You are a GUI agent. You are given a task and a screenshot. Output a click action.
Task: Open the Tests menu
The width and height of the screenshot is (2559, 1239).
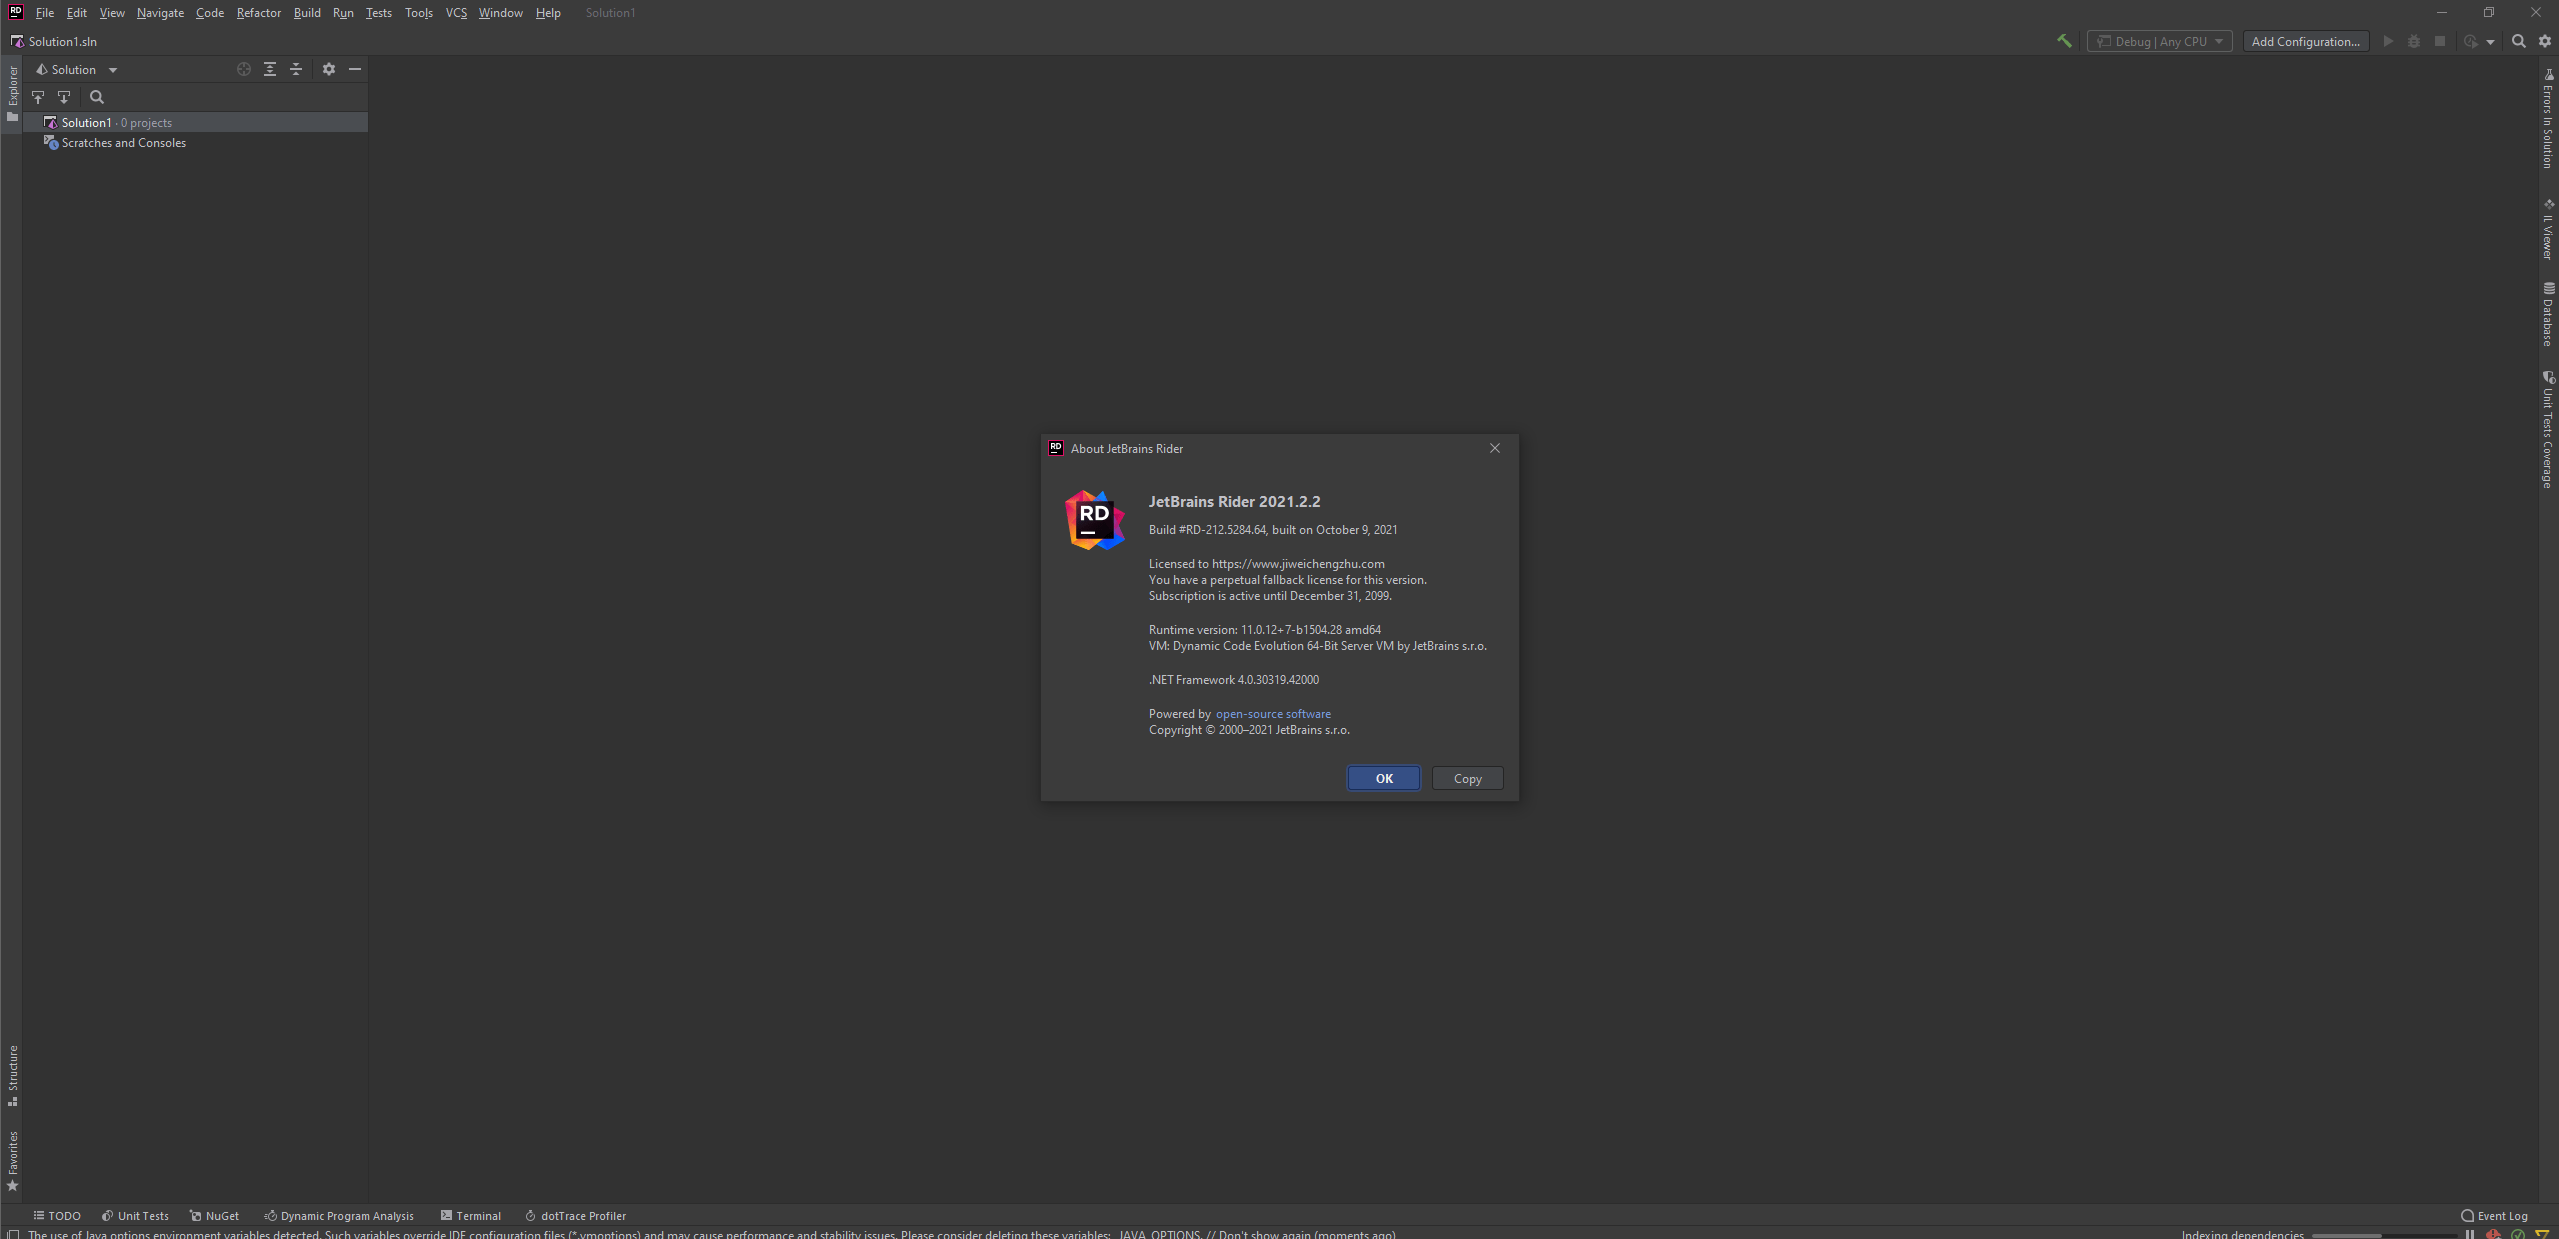(379, 13)
